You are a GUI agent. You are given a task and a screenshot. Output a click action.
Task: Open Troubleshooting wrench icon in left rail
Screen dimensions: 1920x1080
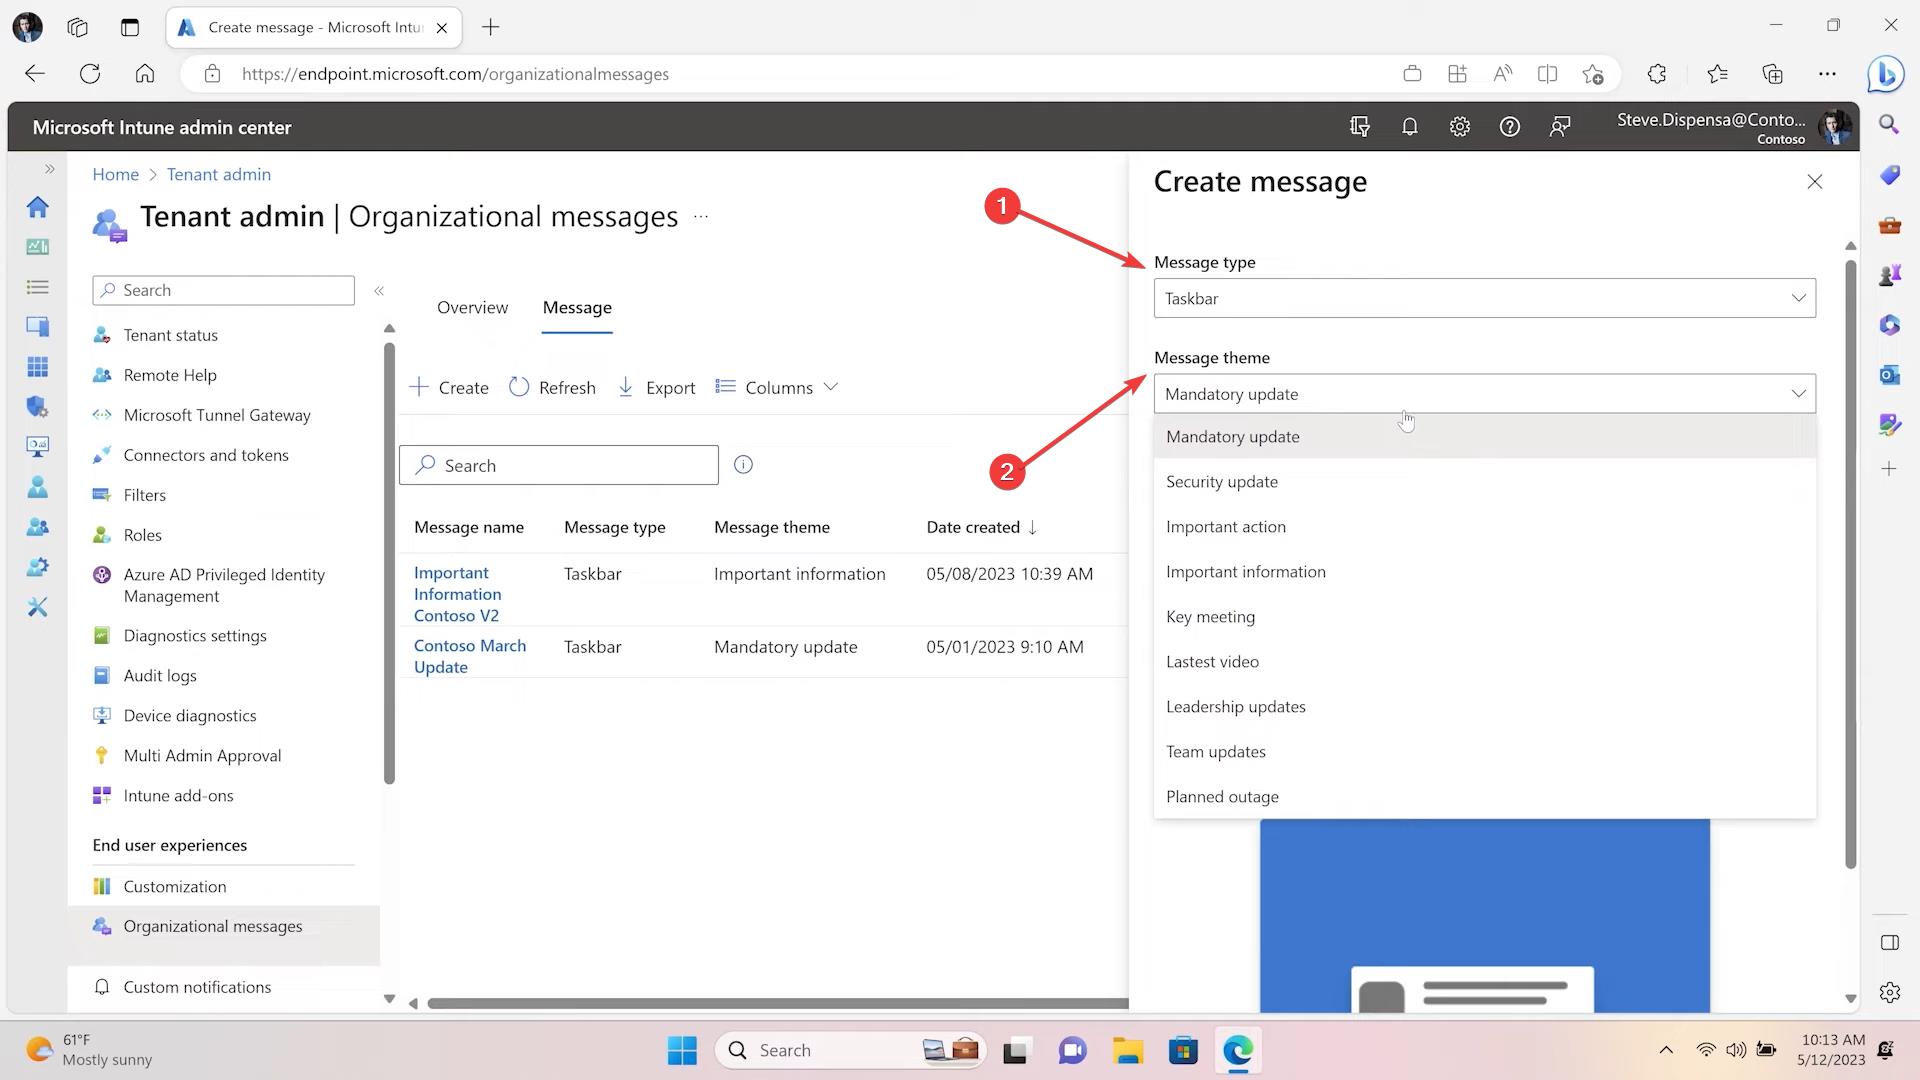(x=37, y=607)
